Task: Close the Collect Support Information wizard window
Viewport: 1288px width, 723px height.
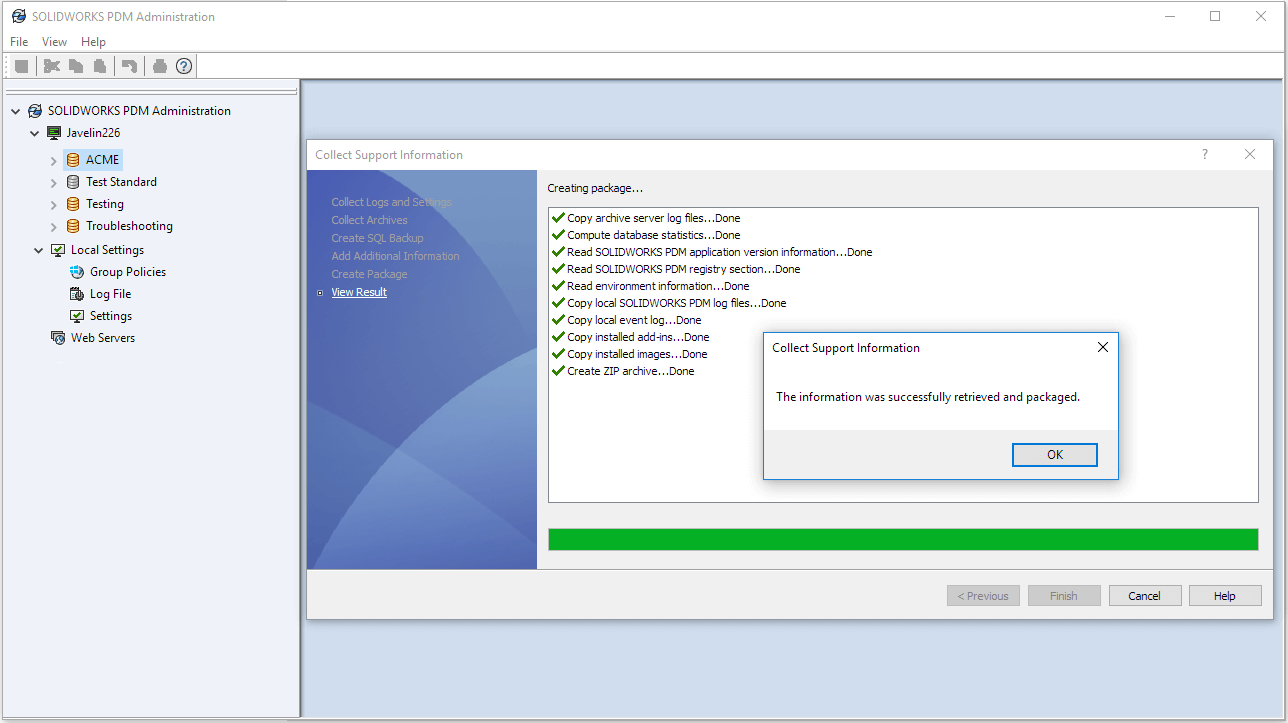Action: (x=1250, y=155)
